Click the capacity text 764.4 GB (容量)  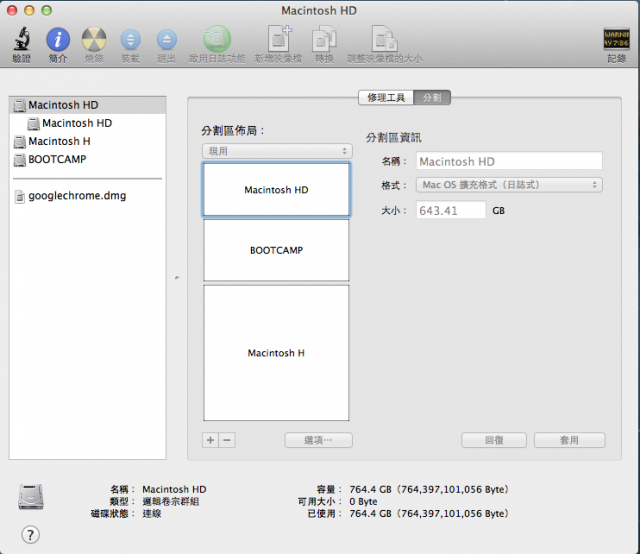(x=429, y=489)
